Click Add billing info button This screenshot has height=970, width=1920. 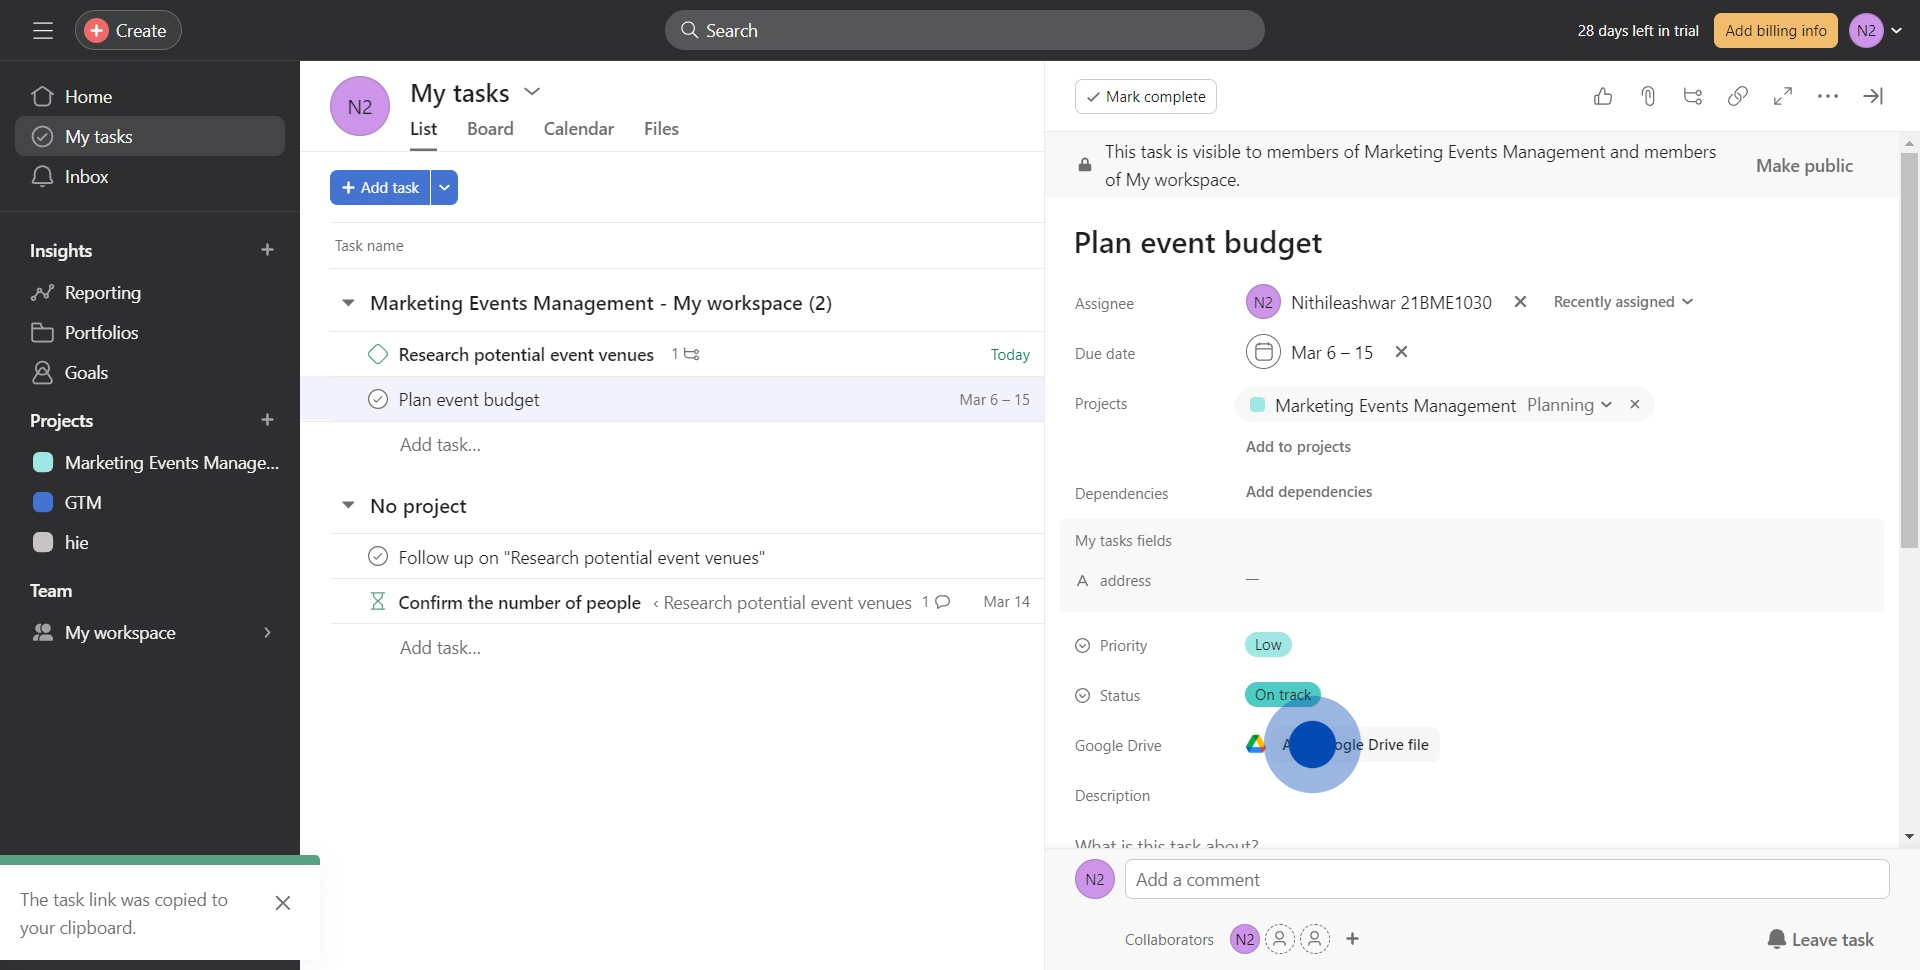(x=1776, y=31)
